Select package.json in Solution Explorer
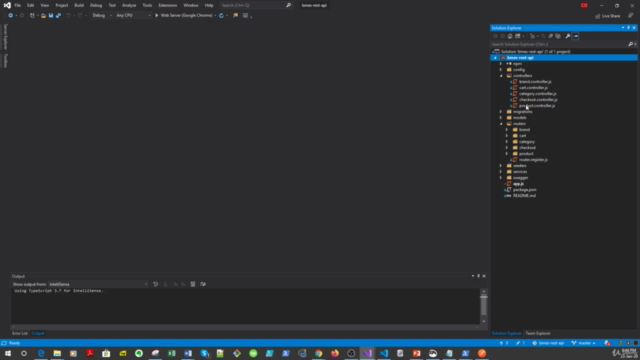This screenshot has width=640, height=360. click(x=524, y=190)
